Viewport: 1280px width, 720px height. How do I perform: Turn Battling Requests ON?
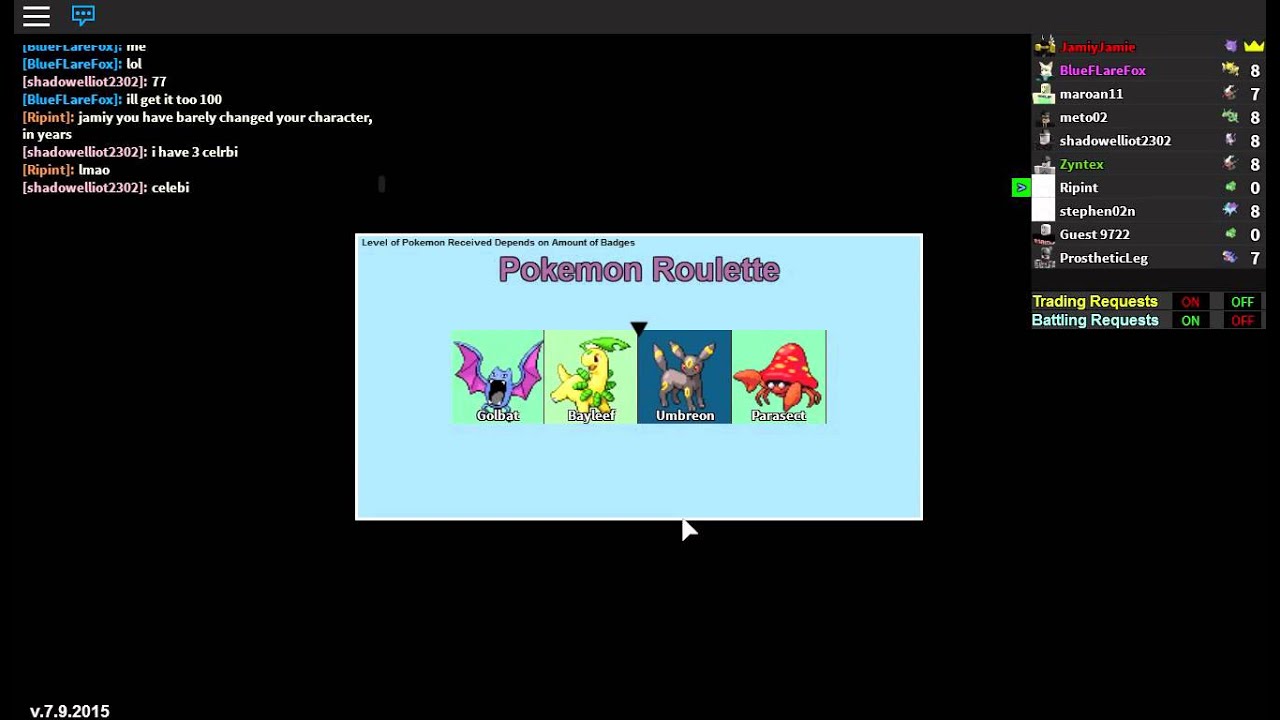[1190, 321]
